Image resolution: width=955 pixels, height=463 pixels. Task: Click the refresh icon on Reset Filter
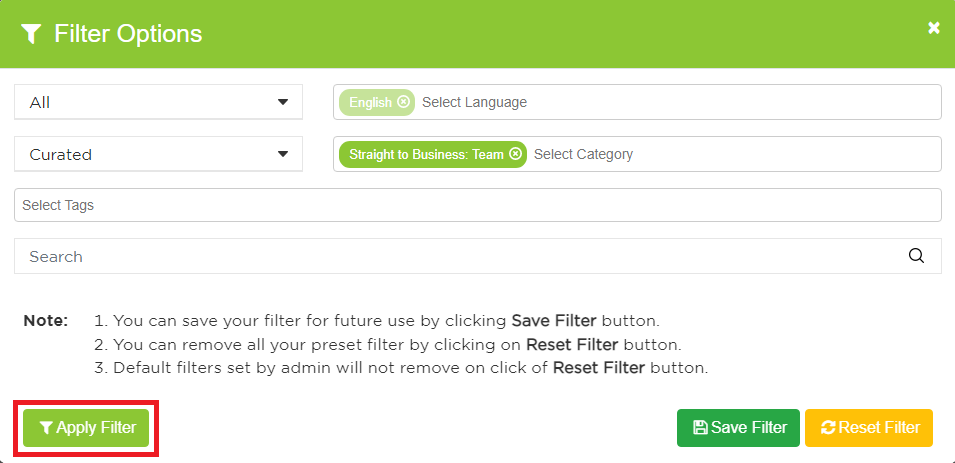(x=828, y=428)
